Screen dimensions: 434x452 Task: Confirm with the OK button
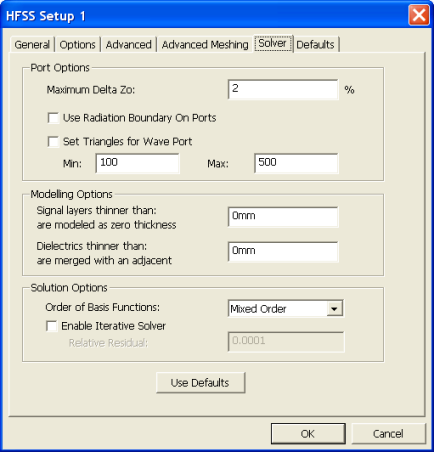click(308, 434)
